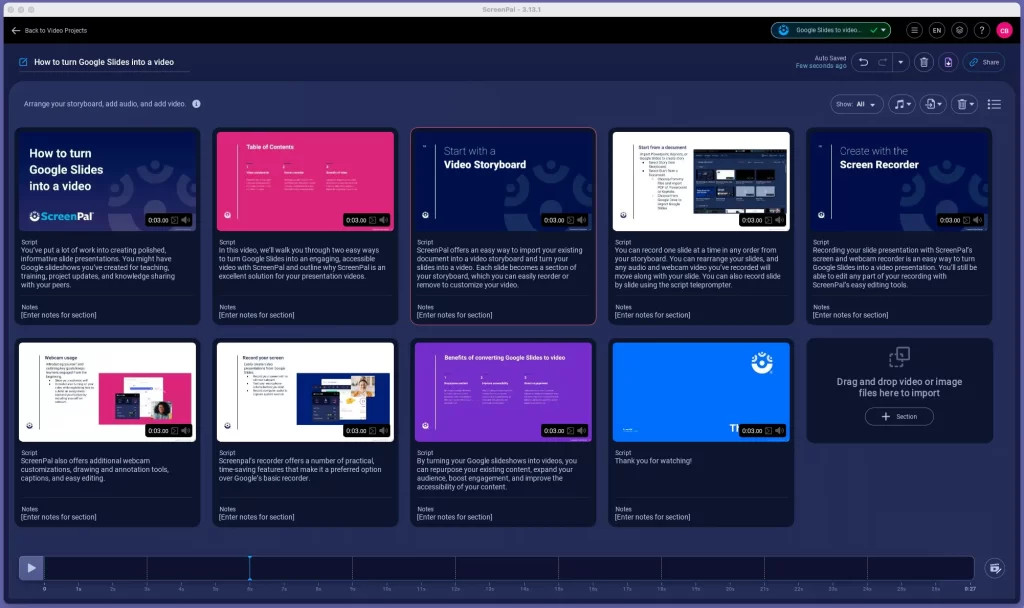The width and height of the screenshot is (1024, 608).
Task: Select the 'How to turn Google Slides' title slide thumbnail
Action: click(107, 181)
